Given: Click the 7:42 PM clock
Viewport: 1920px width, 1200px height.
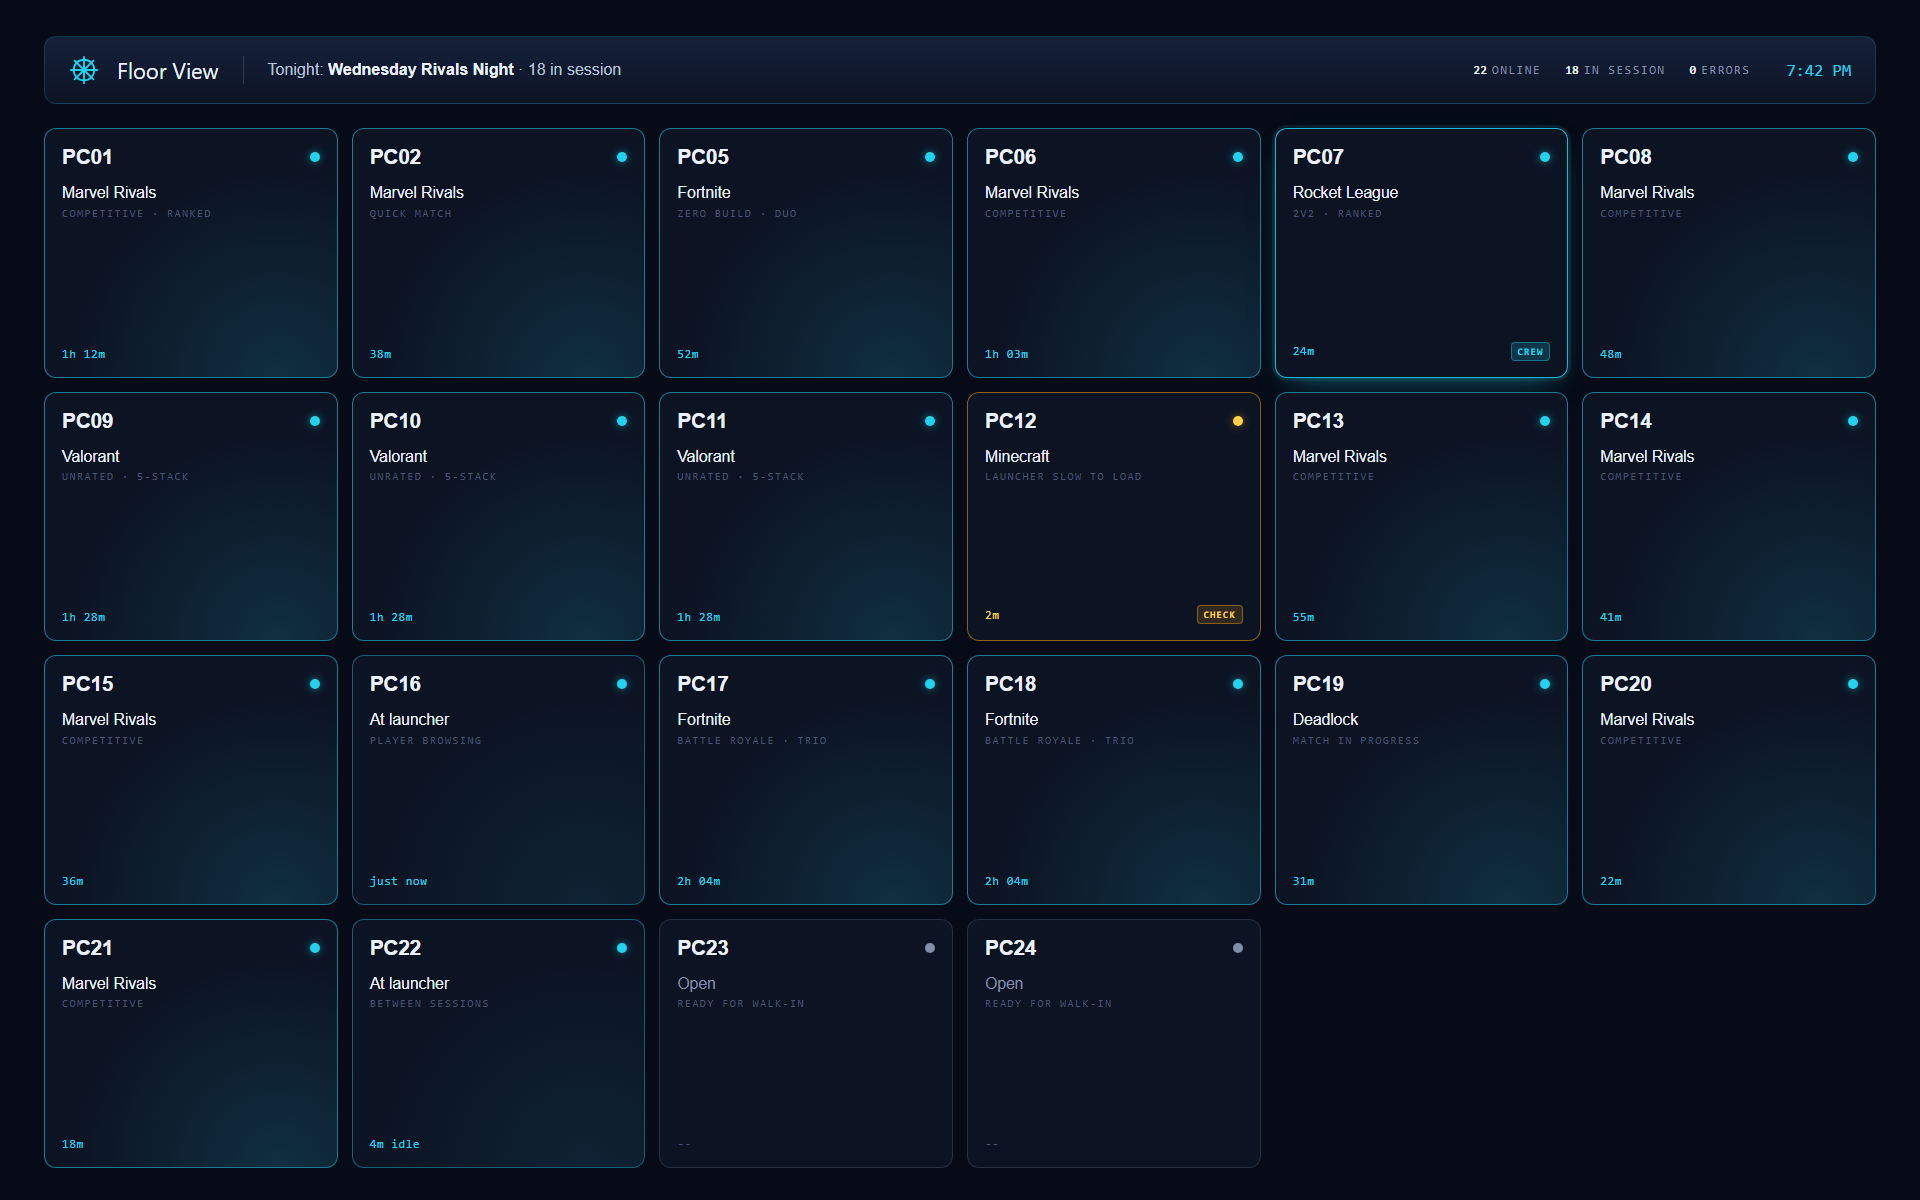Looking at the screenshot, I should pos(1819,71).
